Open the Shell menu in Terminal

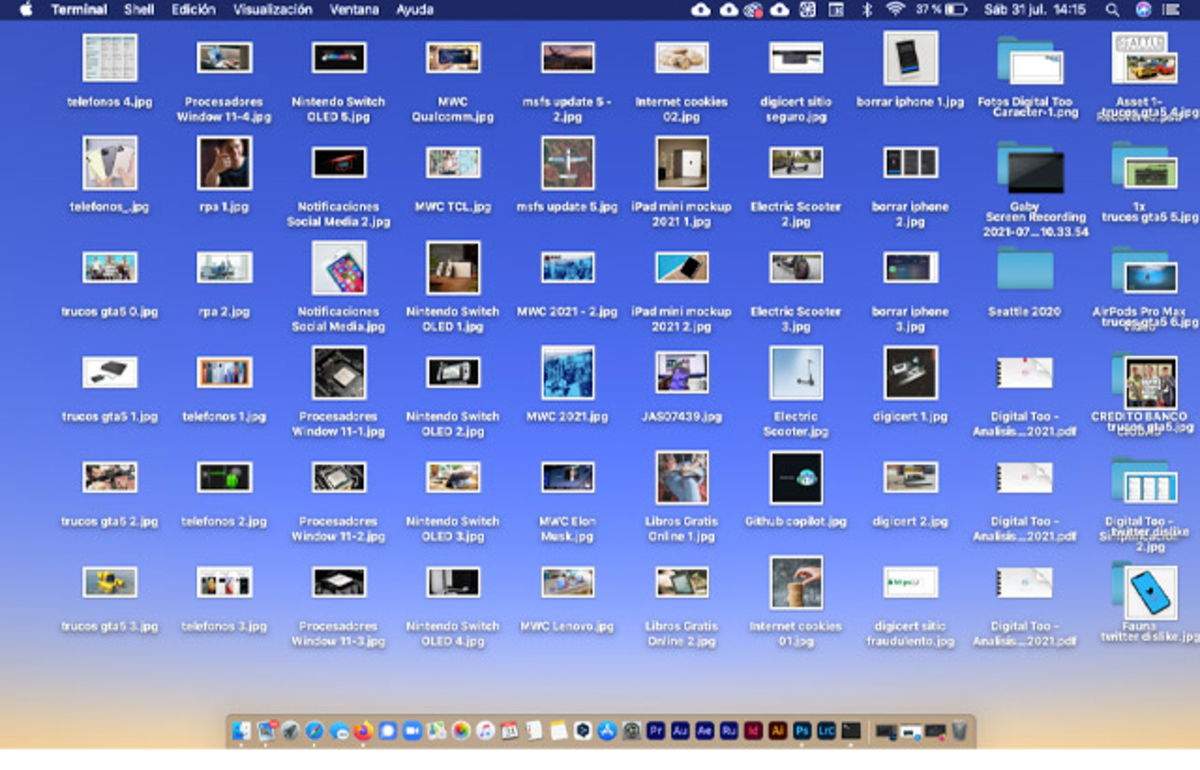coord(139,10)
